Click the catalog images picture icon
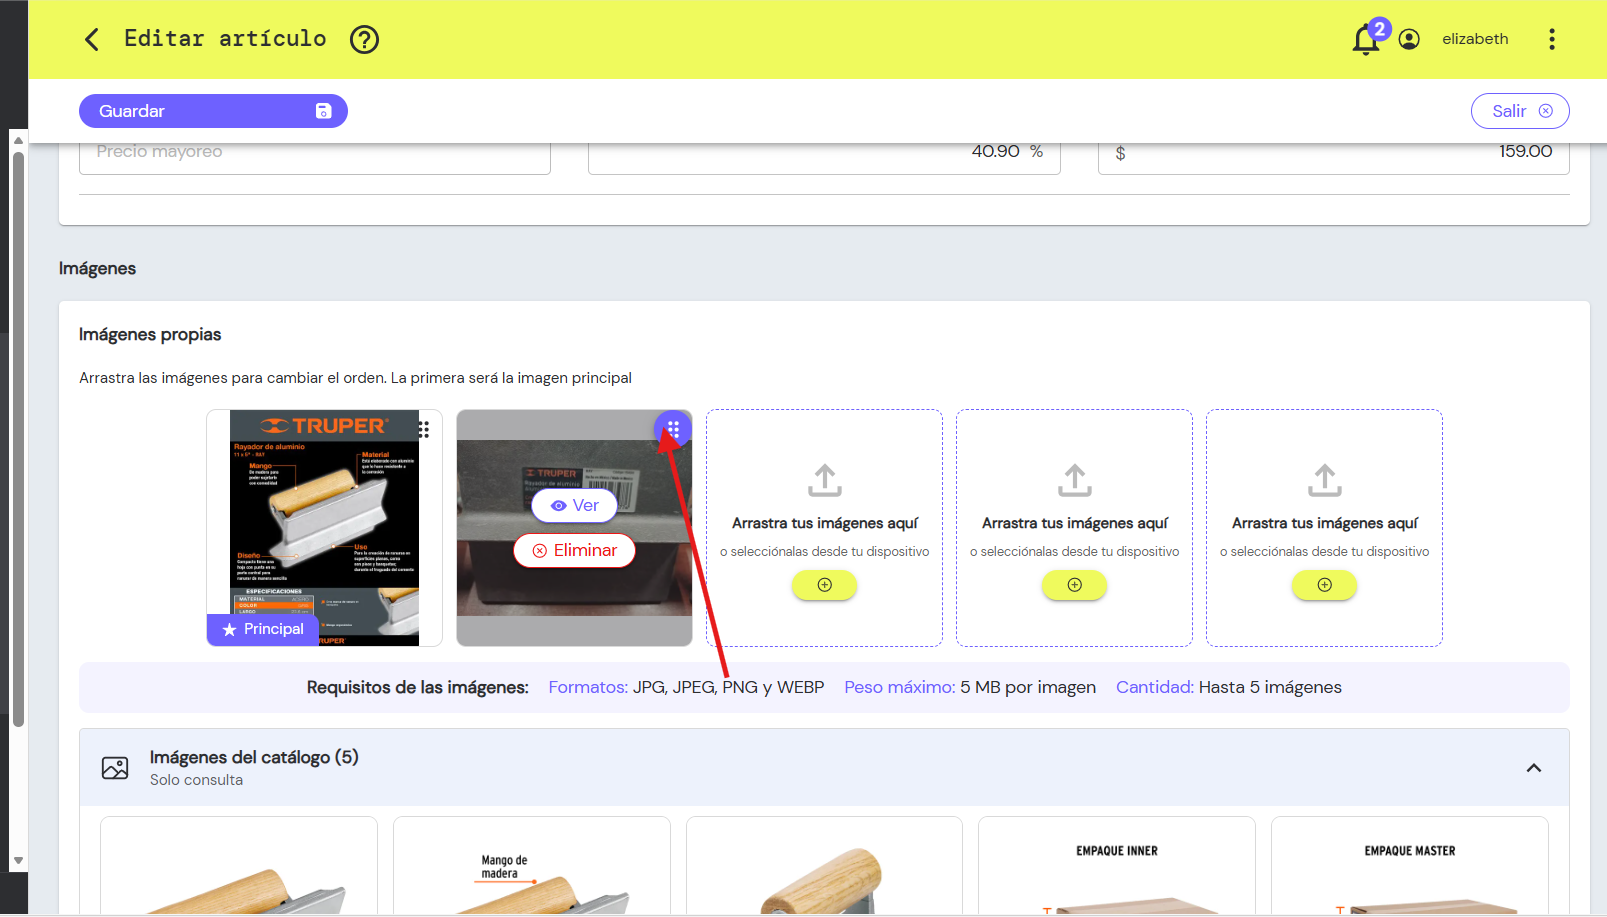This screenshot has height=917, width=1607. pos(115,768)
